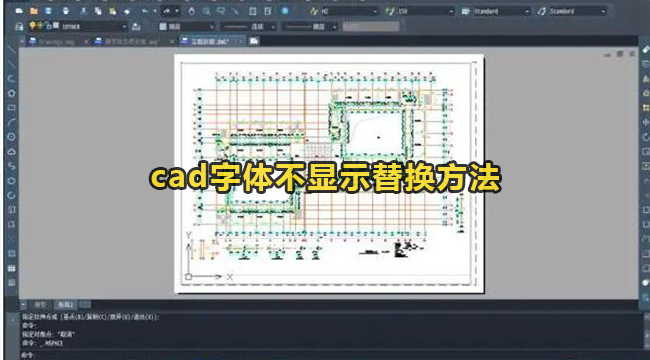Activate the Pan hand tool

click(x=191, y=11)
